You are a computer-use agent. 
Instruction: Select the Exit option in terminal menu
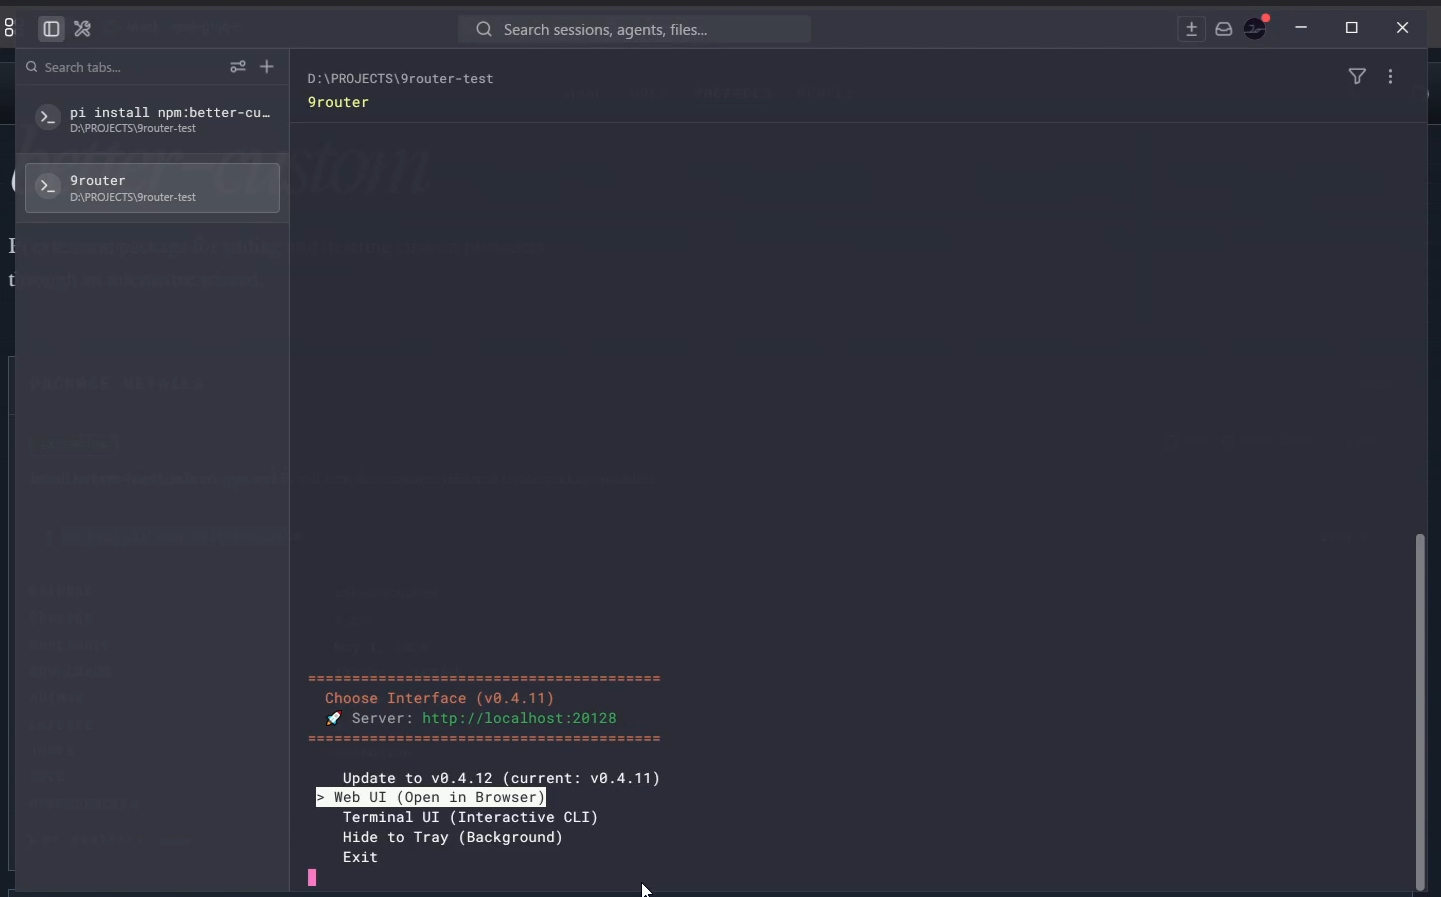[x=361, y=858]
